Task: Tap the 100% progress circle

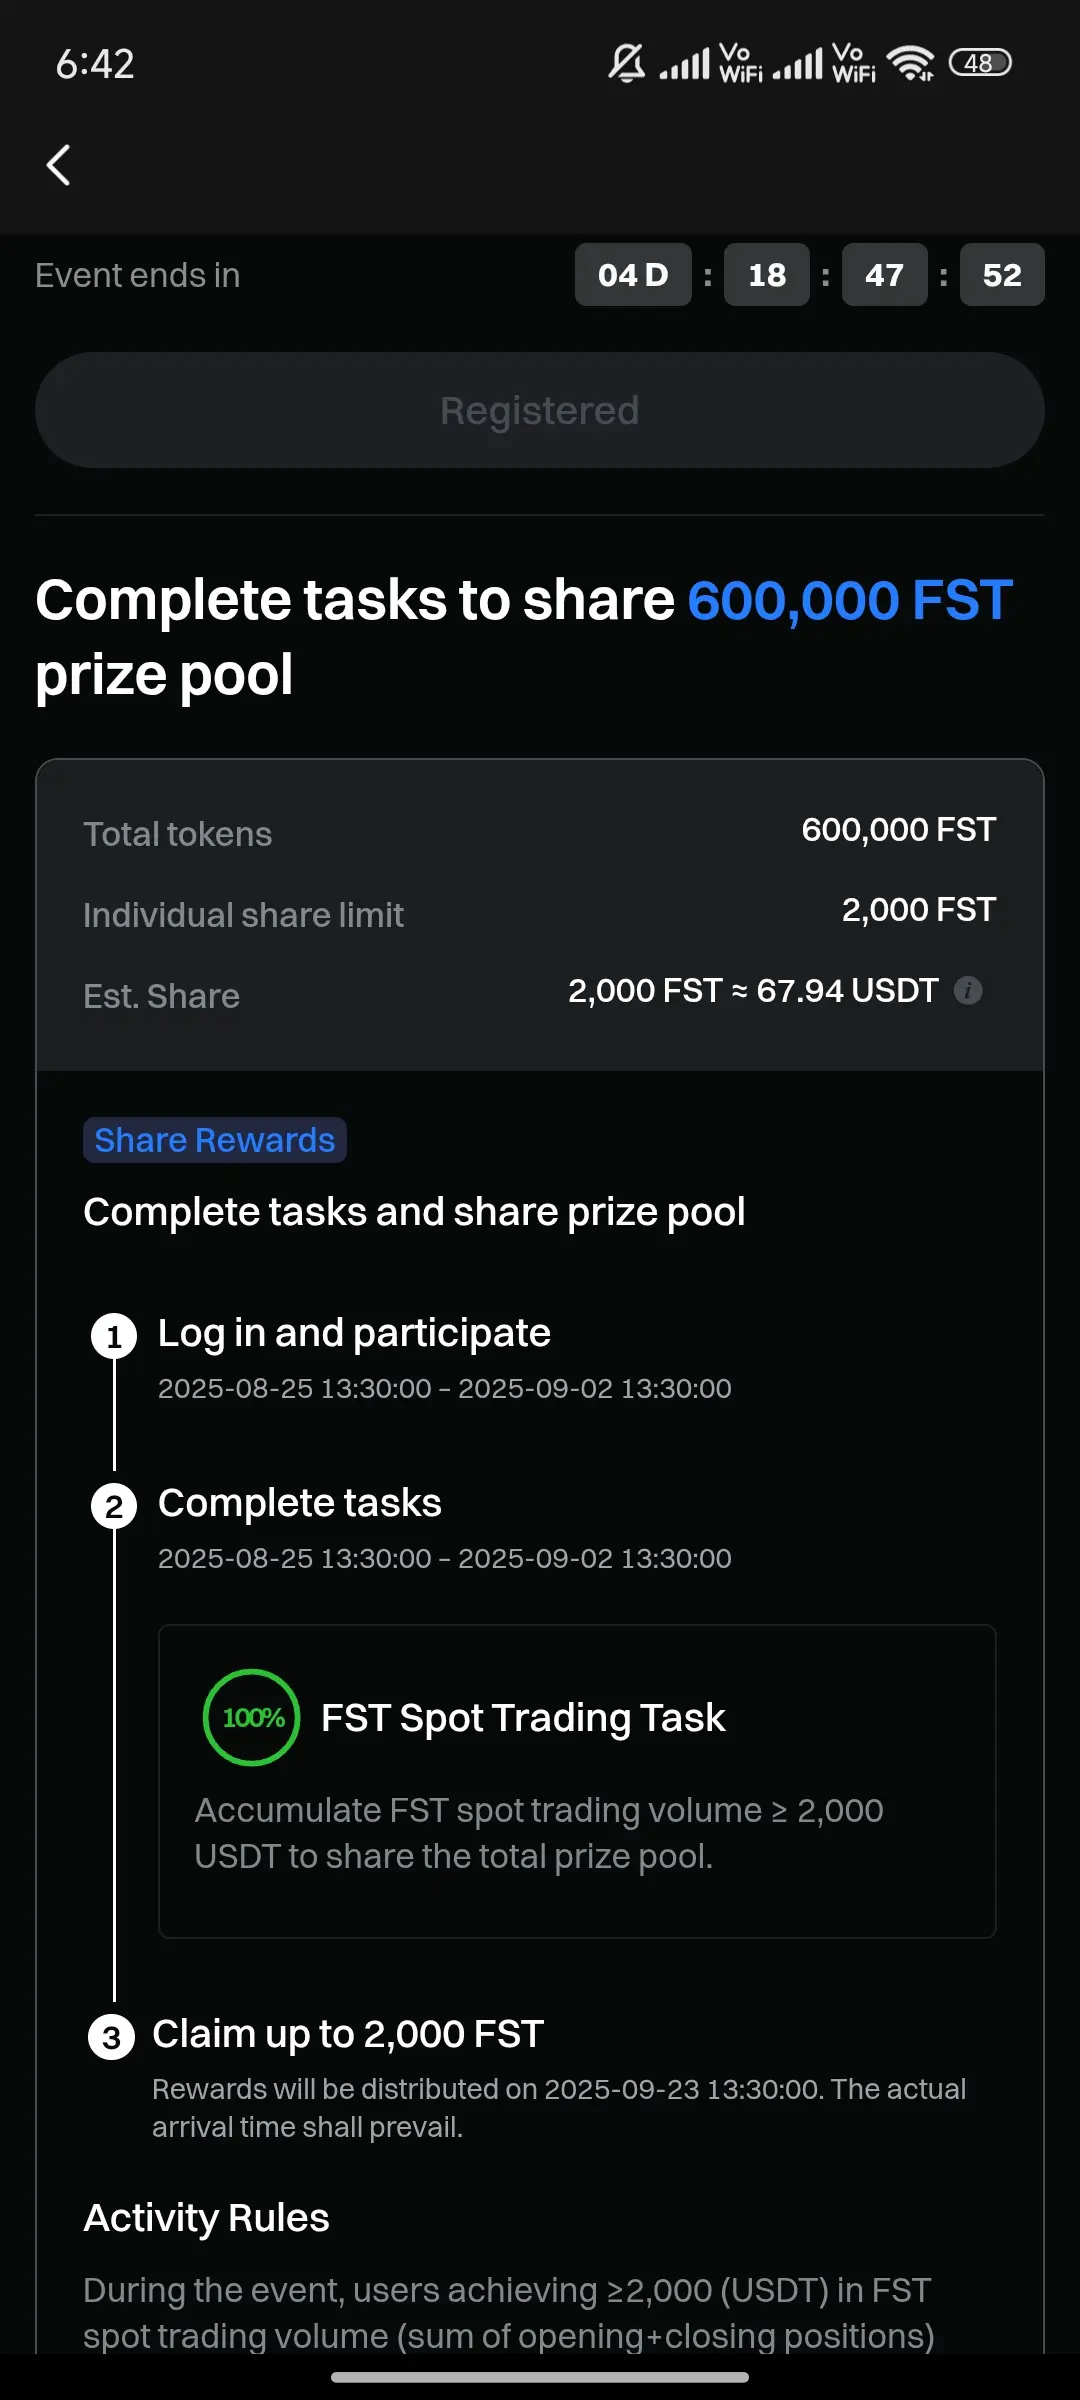Action: 252,1717
